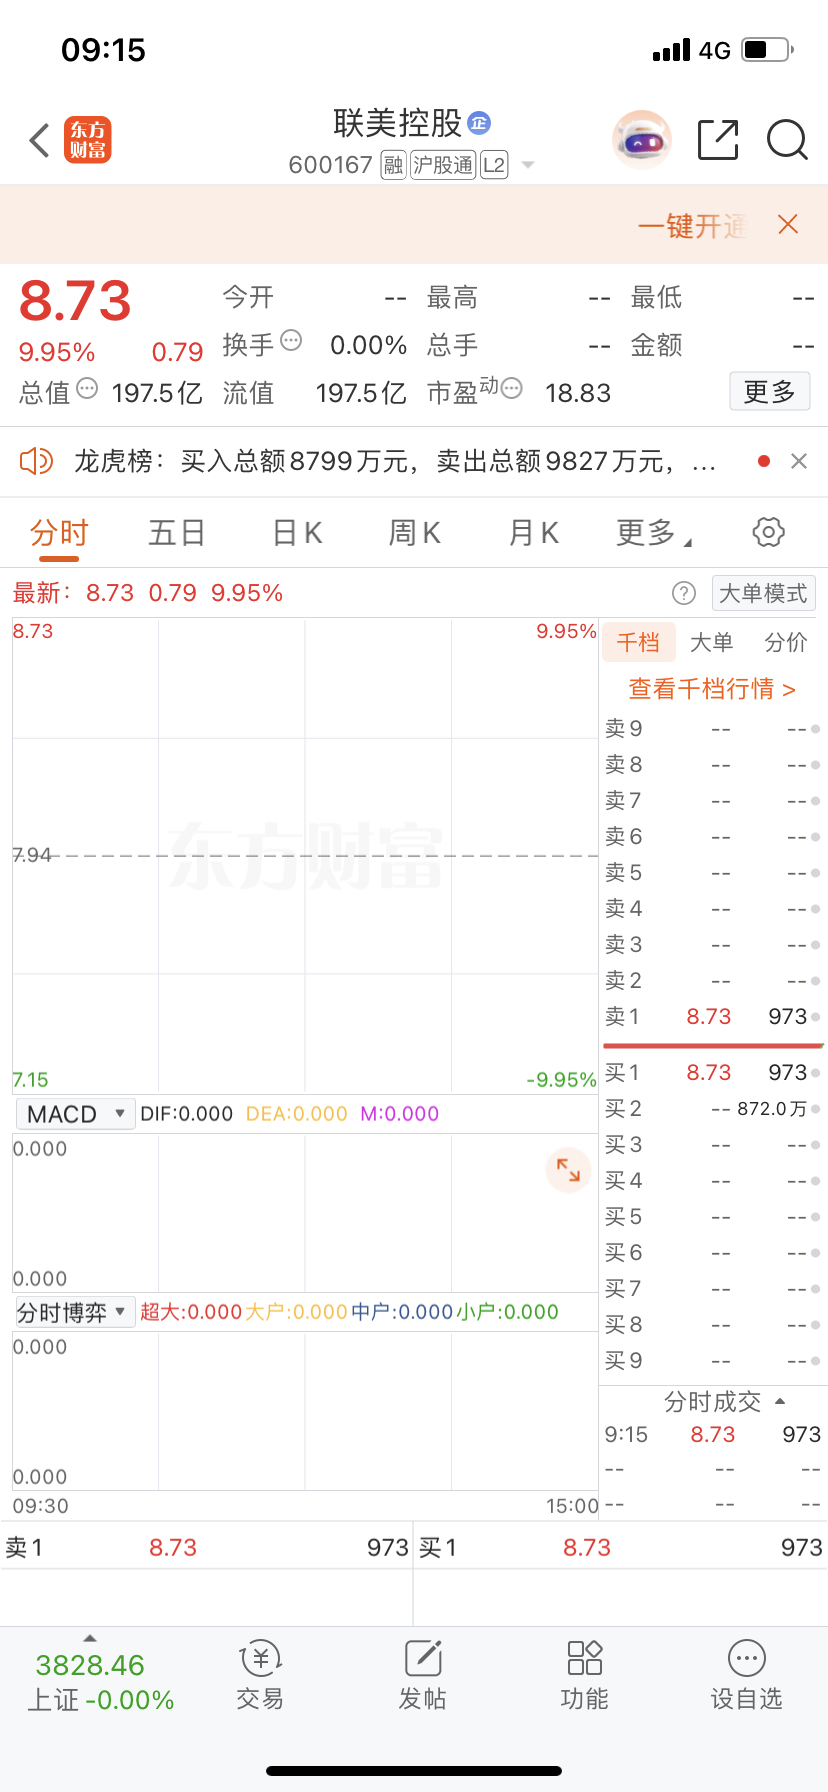Open 查看千档行情 link

(x=712, y=689)
